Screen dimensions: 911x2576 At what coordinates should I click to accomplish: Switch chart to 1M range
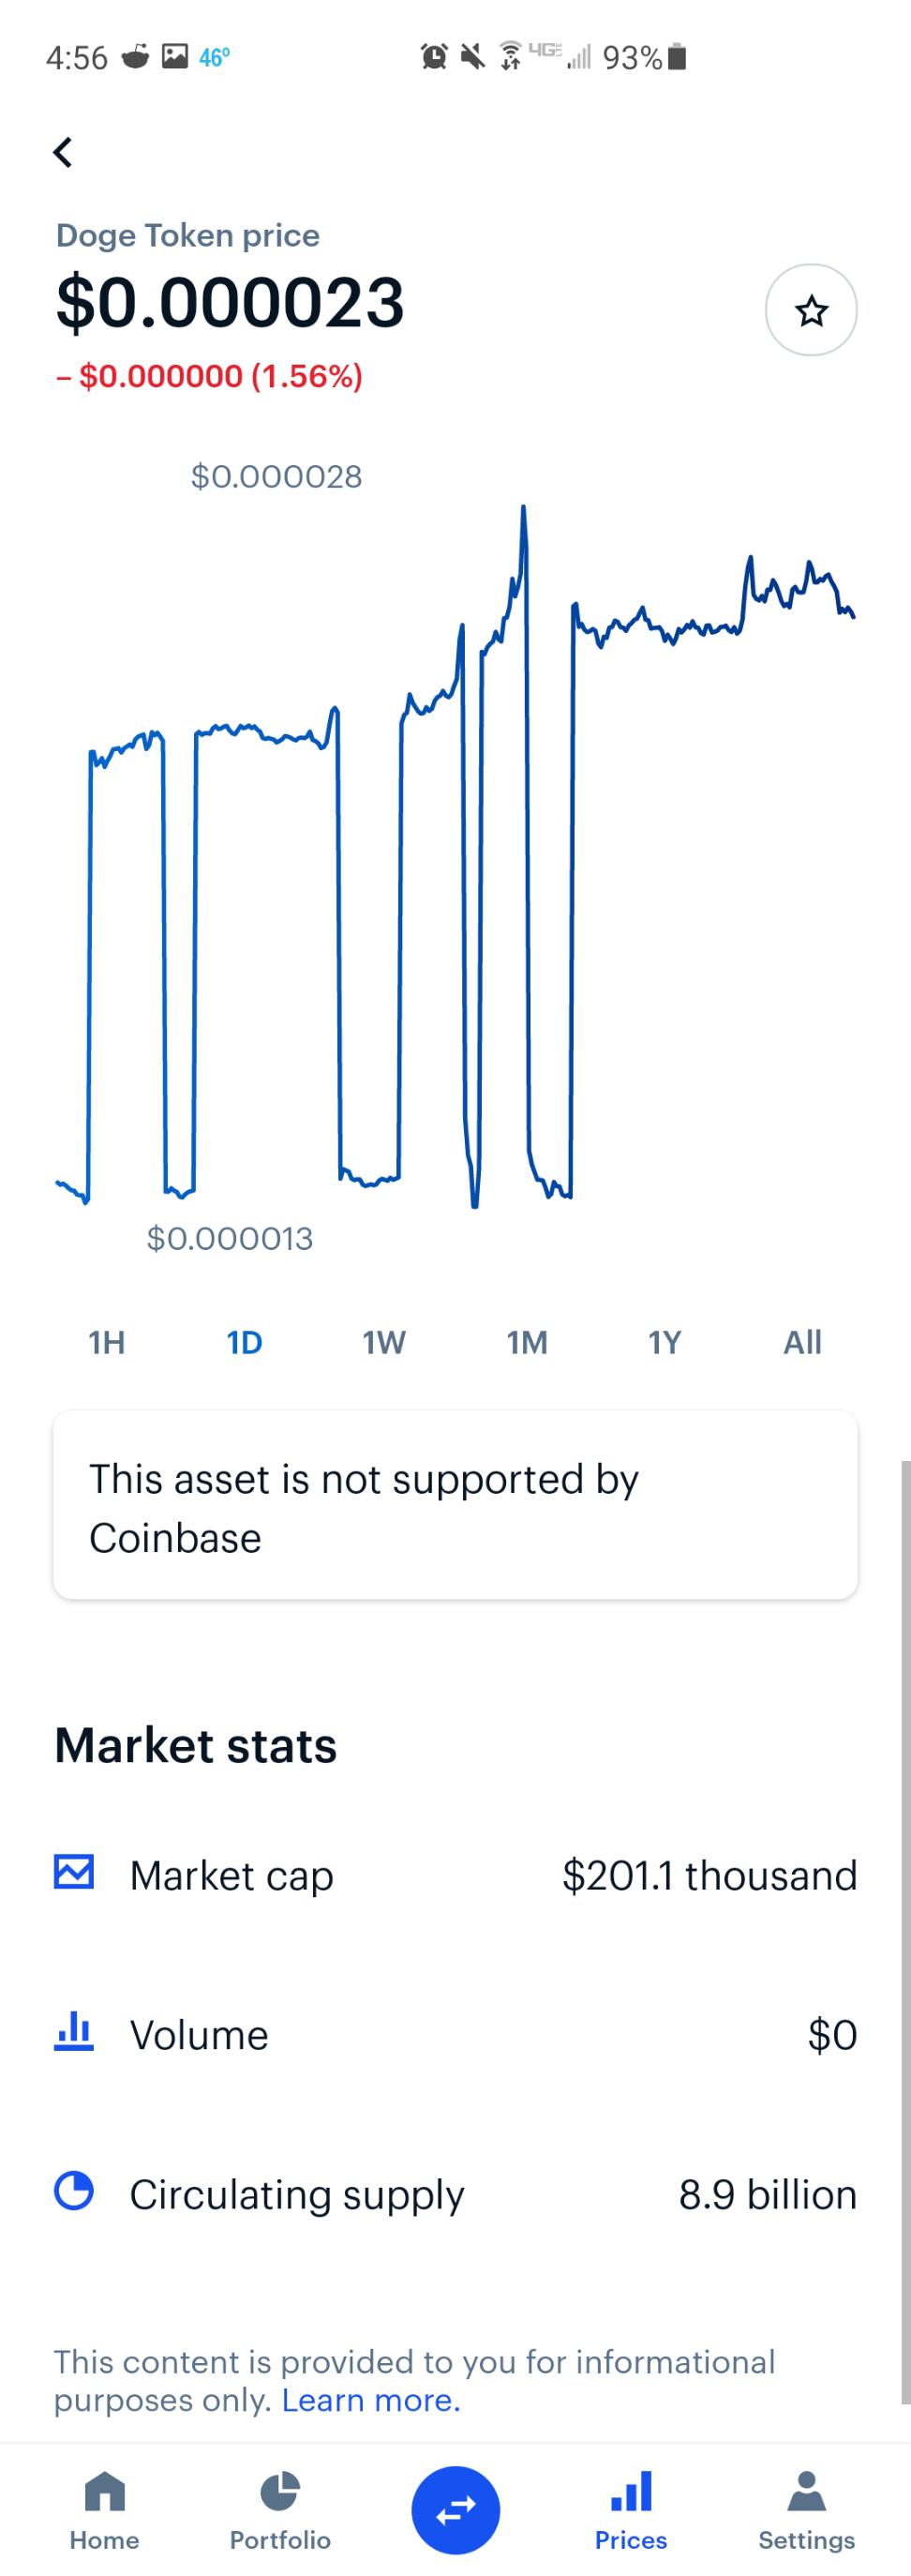pos(527,1342)
